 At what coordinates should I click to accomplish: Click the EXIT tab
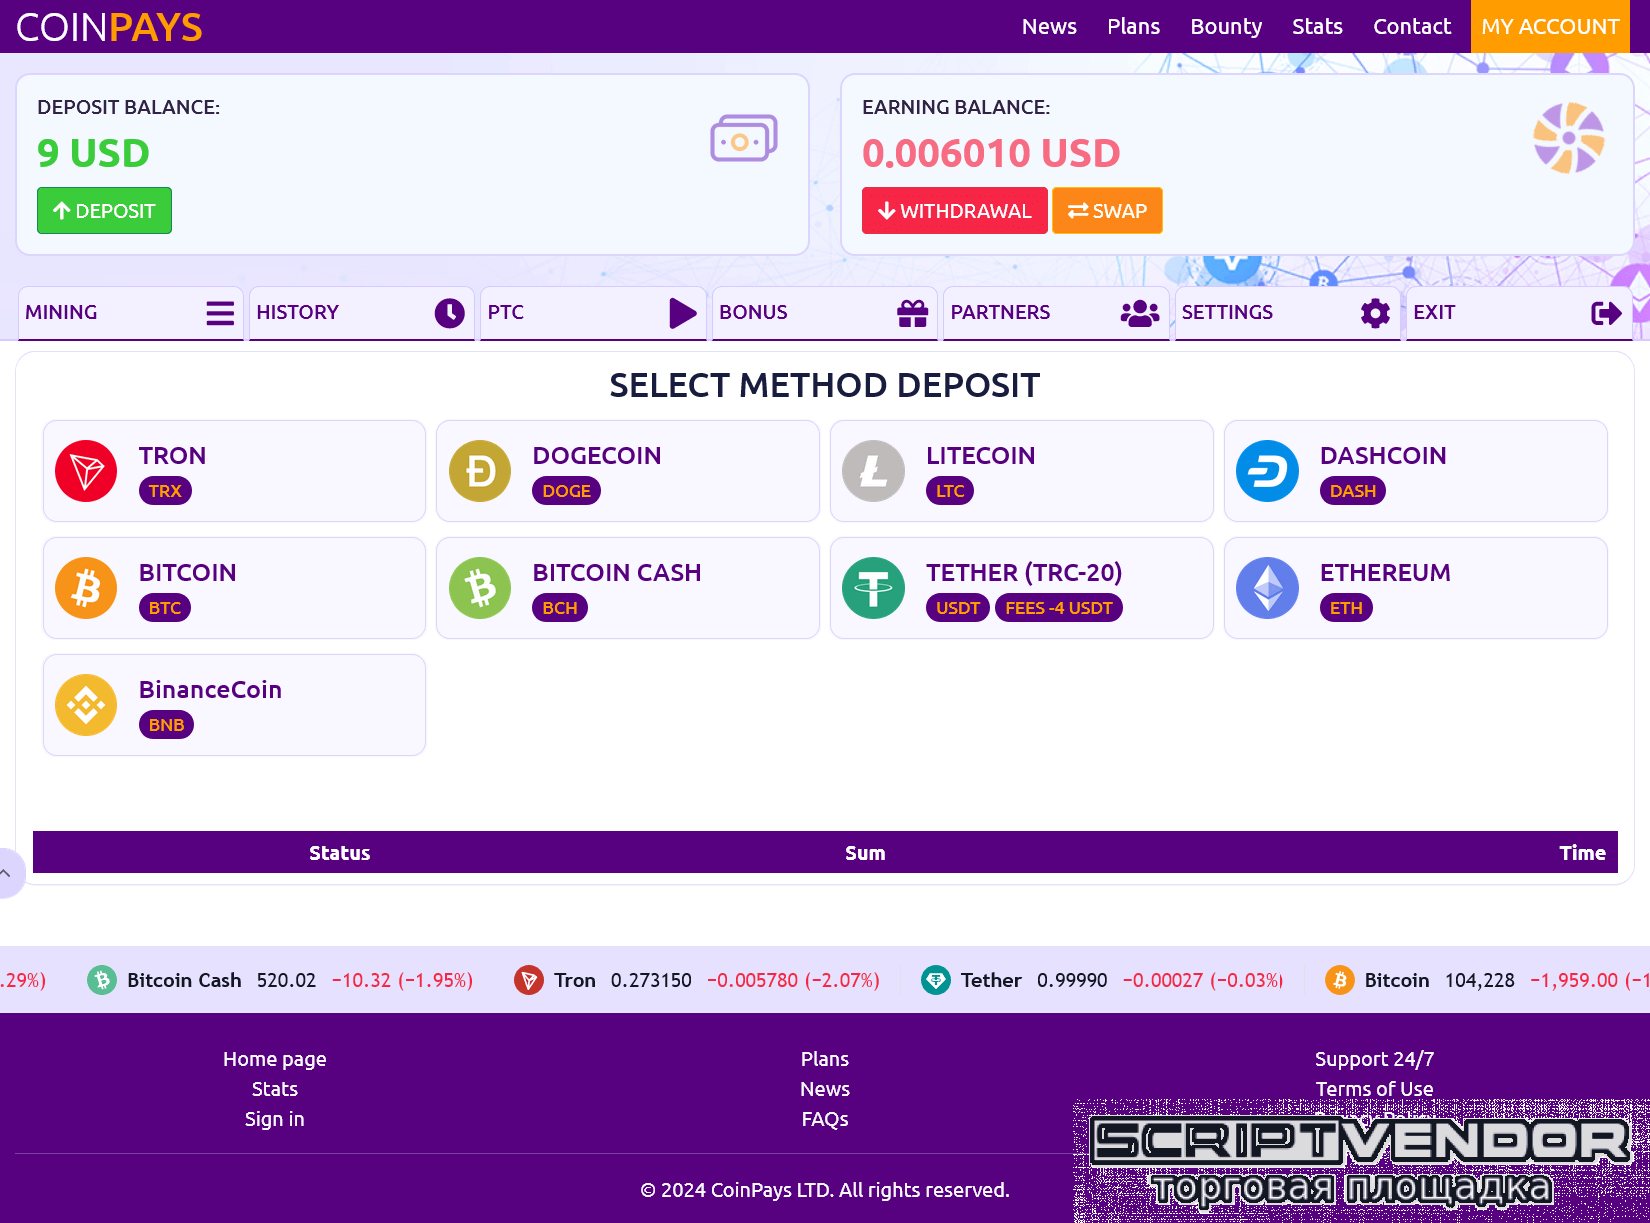(x=1518, y=313)
